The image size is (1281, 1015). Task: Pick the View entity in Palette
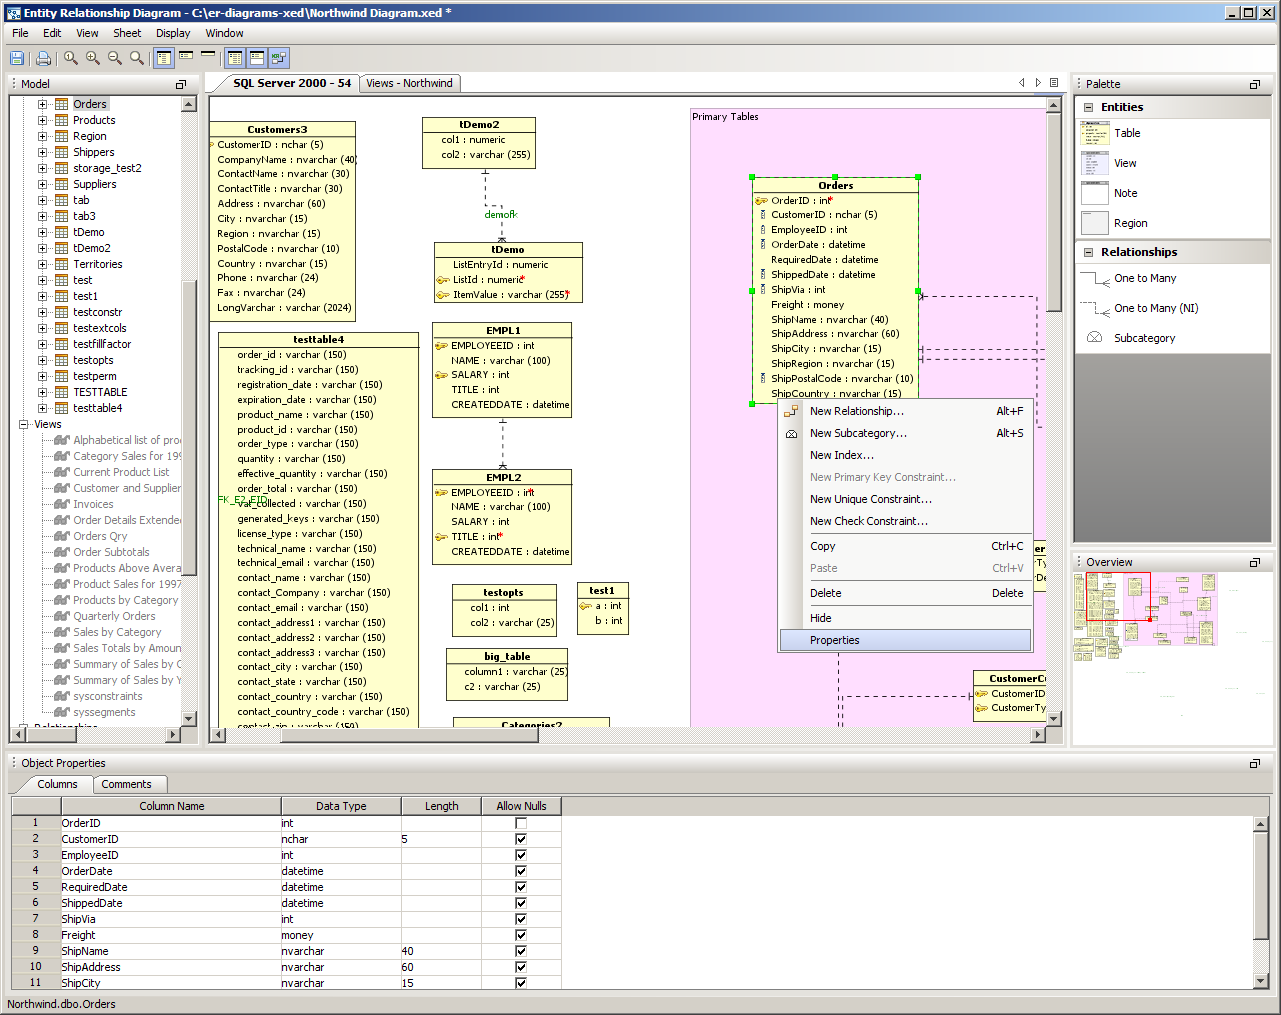pos(1125,163)
